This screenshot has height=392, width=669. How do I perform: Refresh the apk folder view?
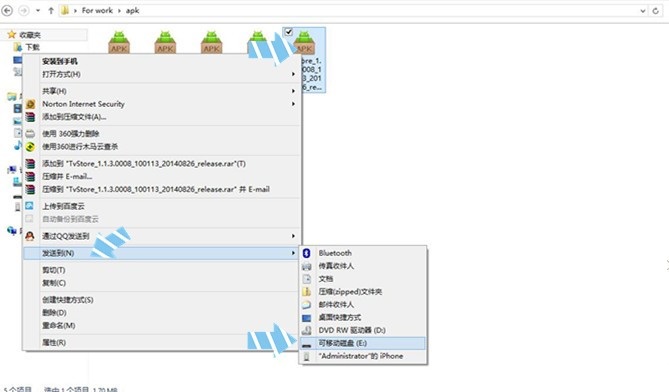pyautogui.click(x=656, y=11)
